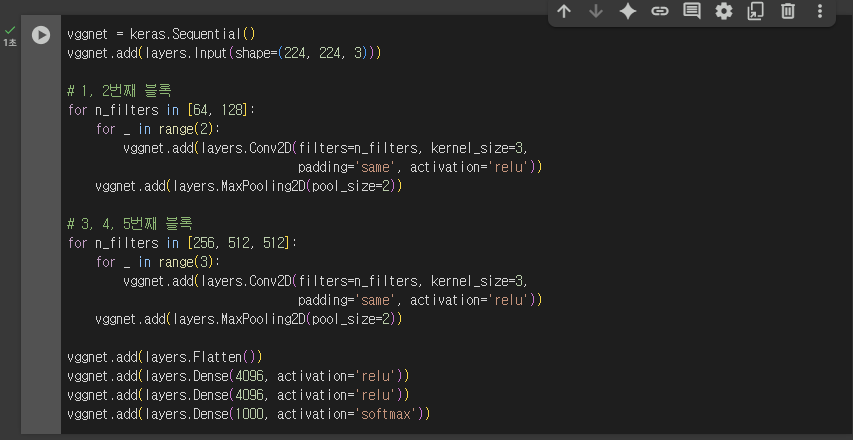Click 'Dense(1000' in last line
Screen dimensions: 853x440
[x=227, y=414]
